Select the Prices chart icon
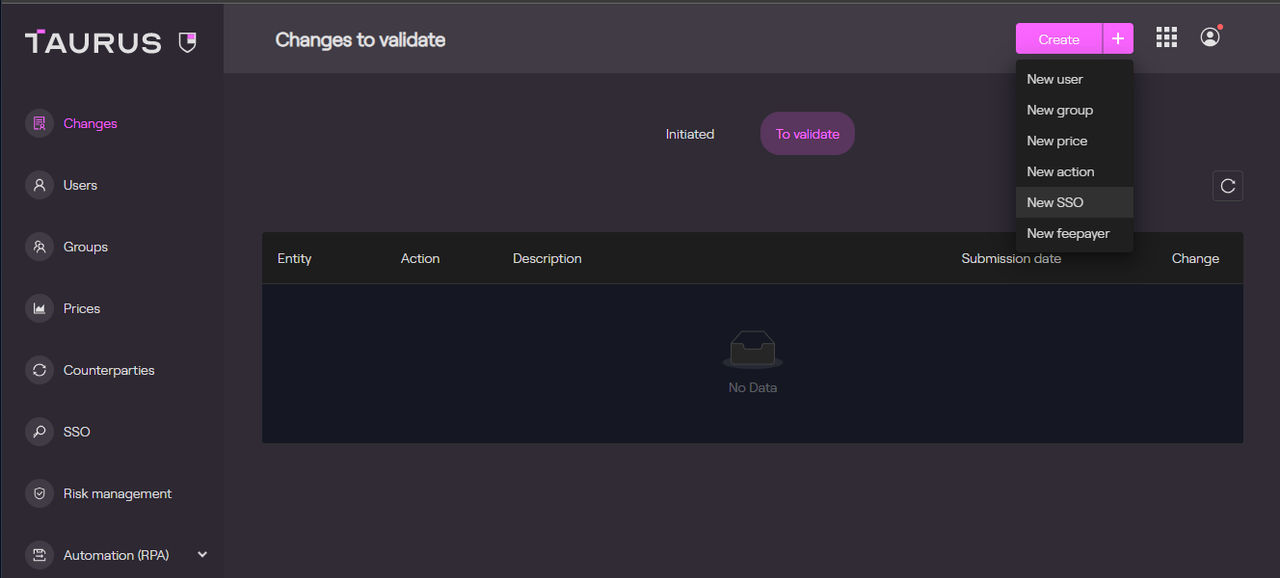This screenshot has width=1280, height=578. [x=39, y=308]
